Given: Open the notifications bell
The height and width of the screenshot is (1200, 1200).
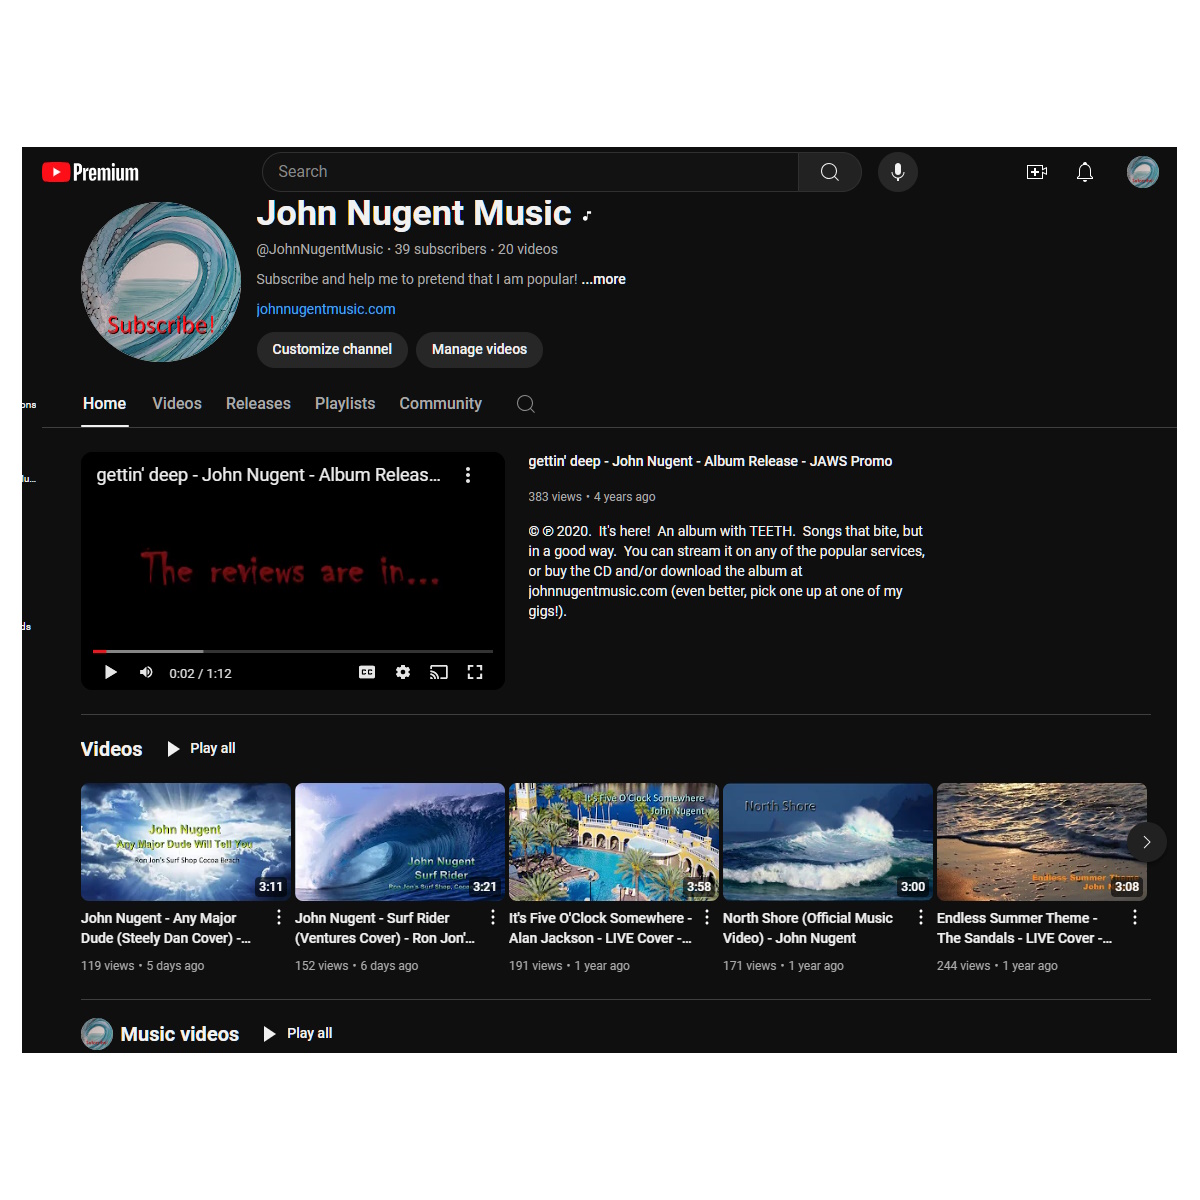Looking at the screenshot, I should click(x=1084, y=172).
